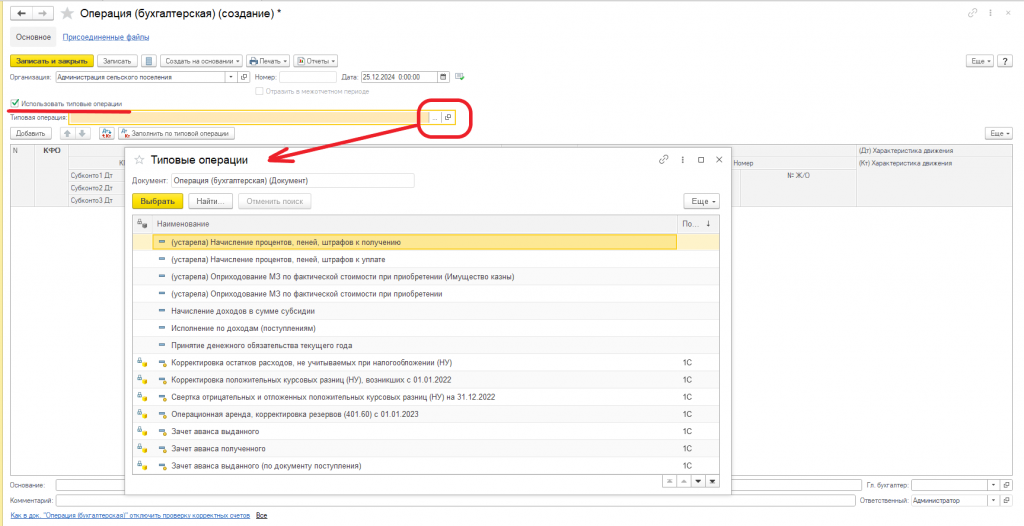Select row (устарела) Начисление процентов, пеней, штрафов к уплате

tap(425, 259)
